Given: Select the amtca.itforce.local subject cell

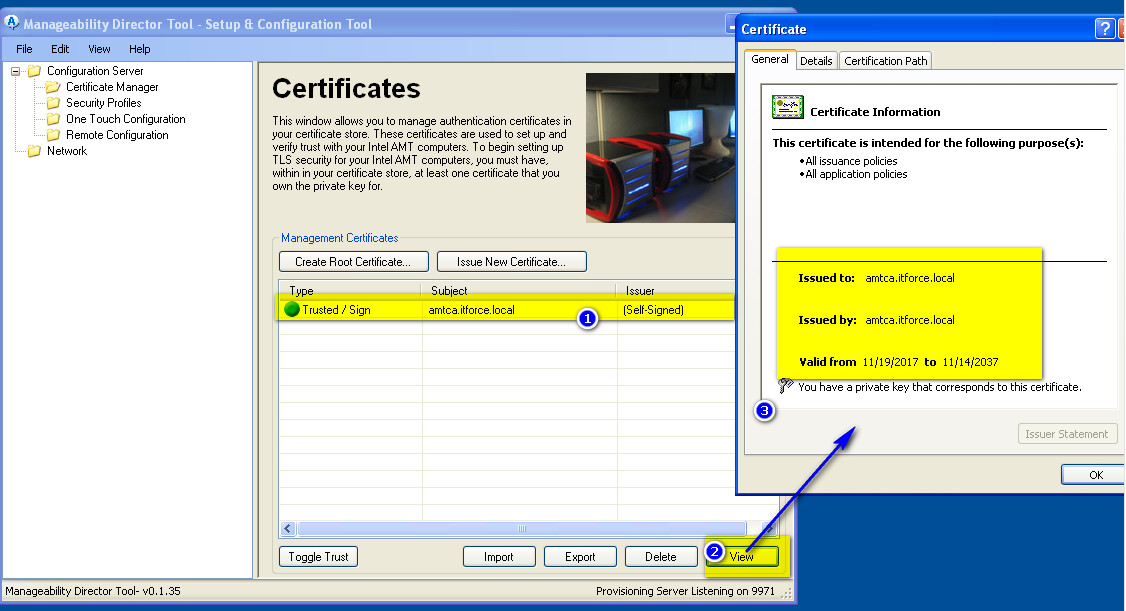Looking at the screenshot, I should coord(471,309).
